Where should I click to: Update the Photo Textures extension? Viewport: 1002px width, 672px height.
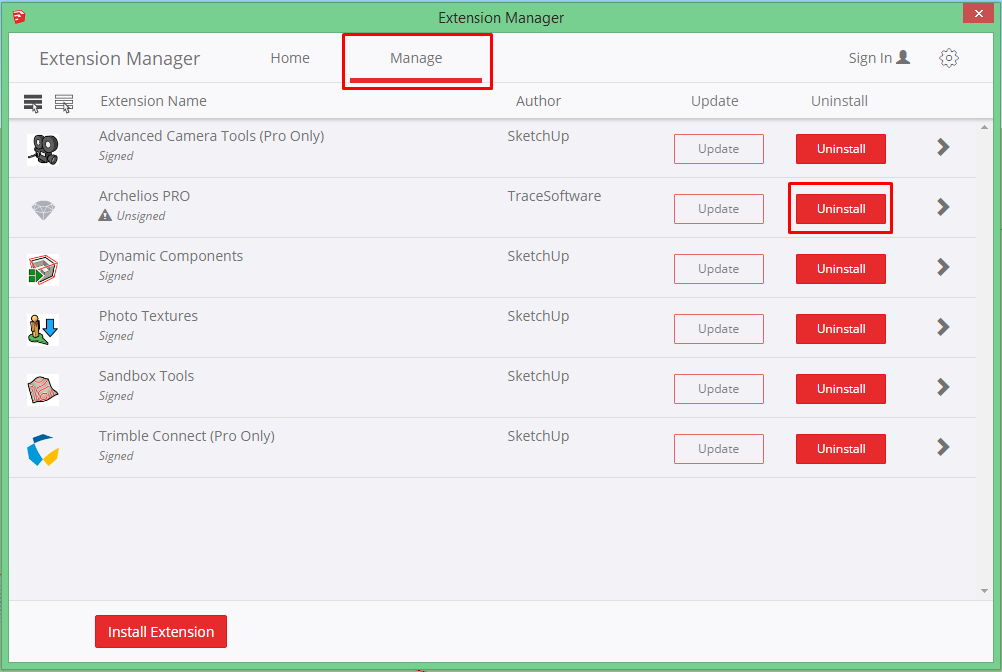click(x=718, y=329)
